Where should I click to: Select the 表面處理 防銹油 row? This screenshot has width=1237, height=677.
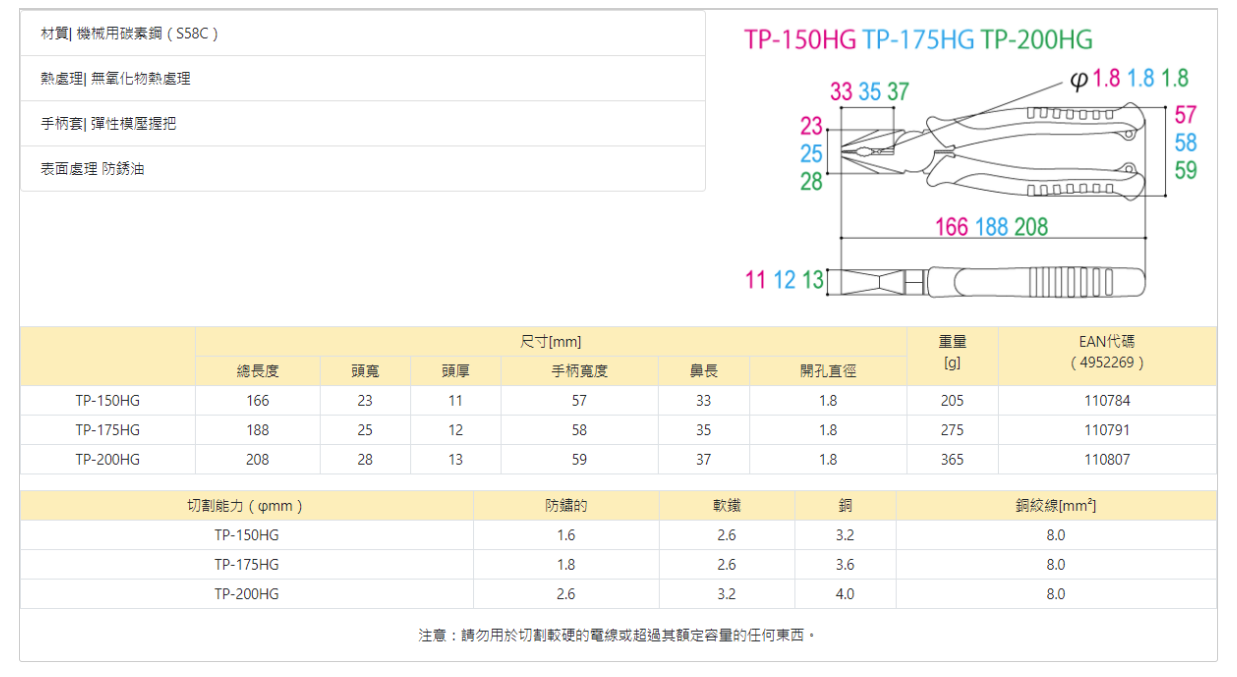pos(362,169)
